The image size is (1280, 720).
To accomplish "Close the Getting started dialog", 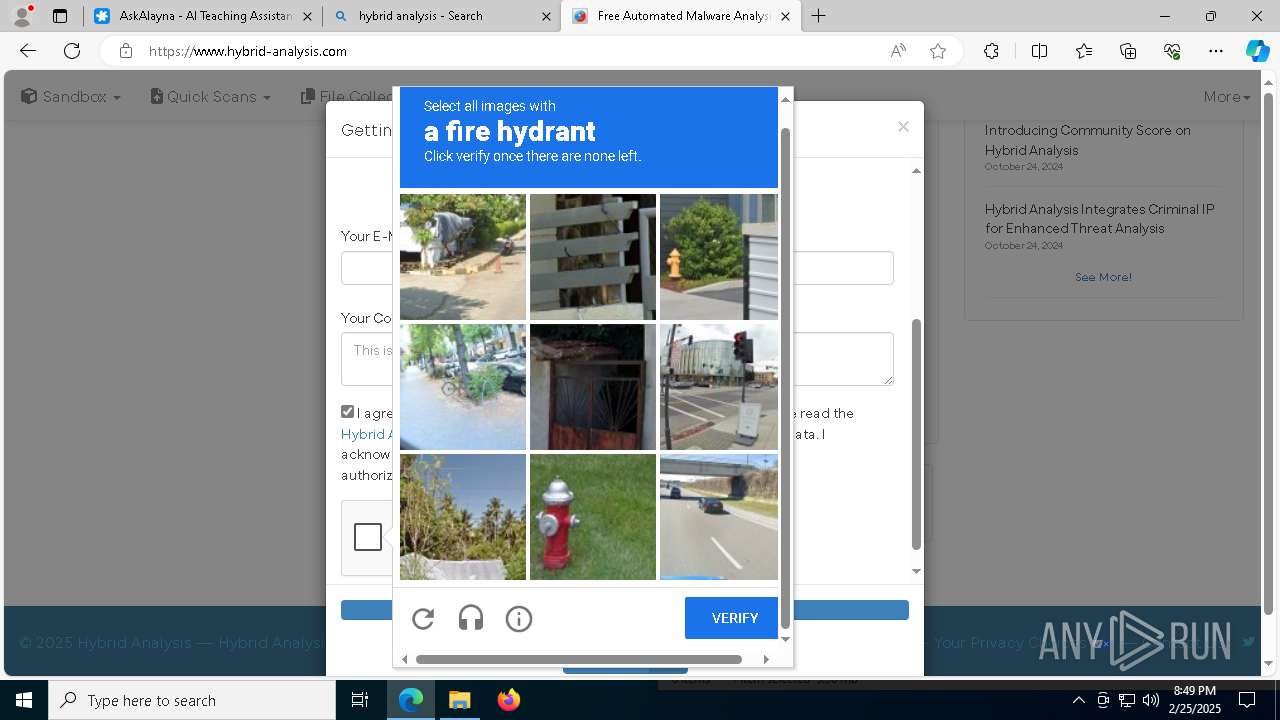I will coord(903,126).
